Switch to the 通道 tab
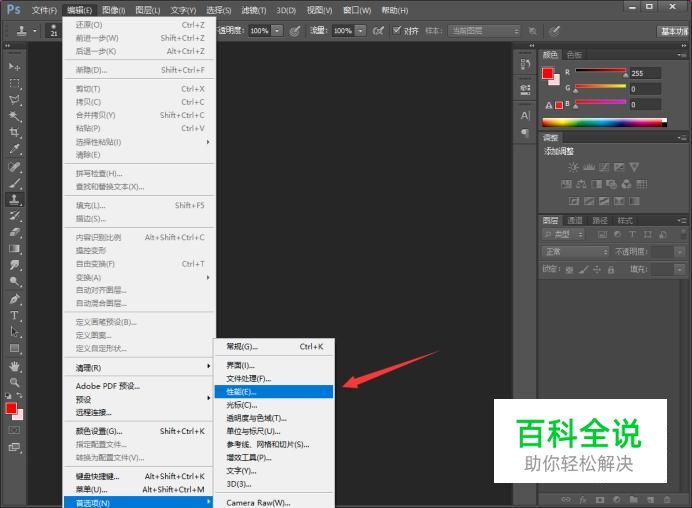 coord(575,220)
